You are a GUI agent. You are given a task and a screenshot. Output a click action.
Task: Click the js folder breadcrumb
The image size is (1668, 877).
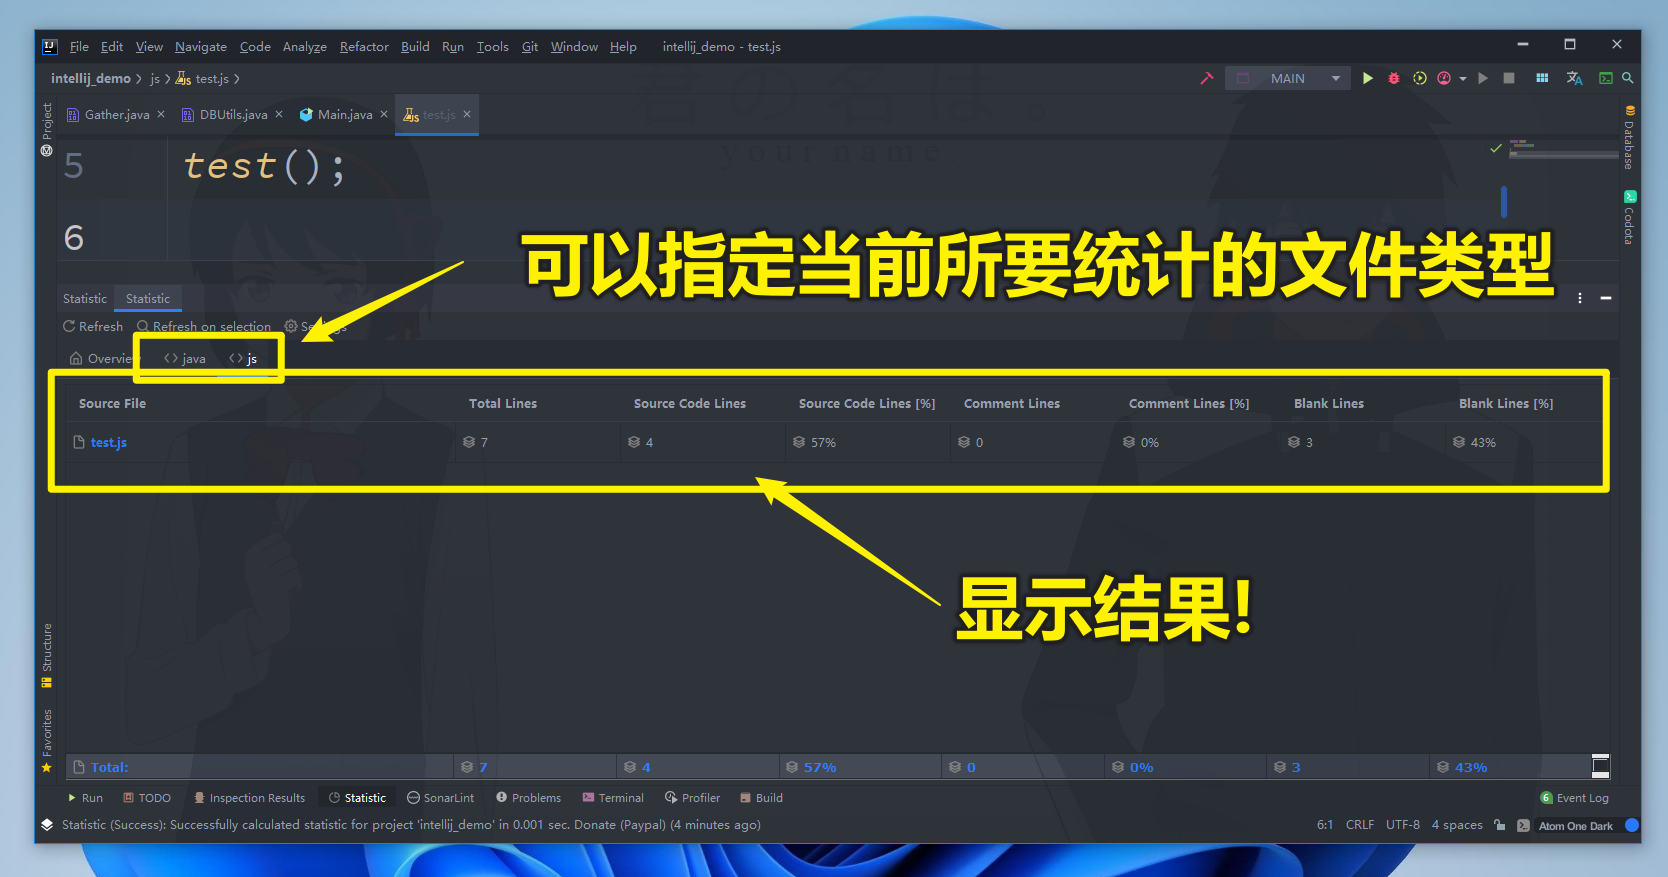(155, 78)
